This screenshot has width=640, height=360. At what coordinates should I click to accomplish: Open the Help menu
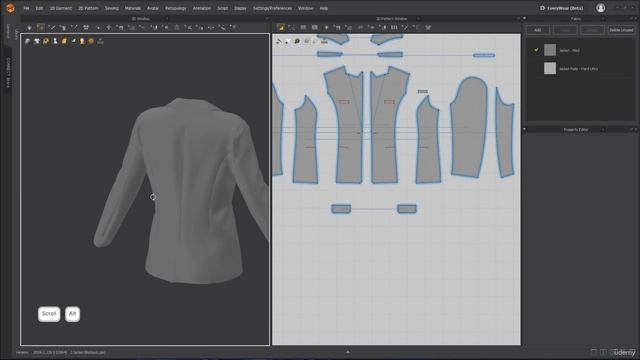(324, 8)
